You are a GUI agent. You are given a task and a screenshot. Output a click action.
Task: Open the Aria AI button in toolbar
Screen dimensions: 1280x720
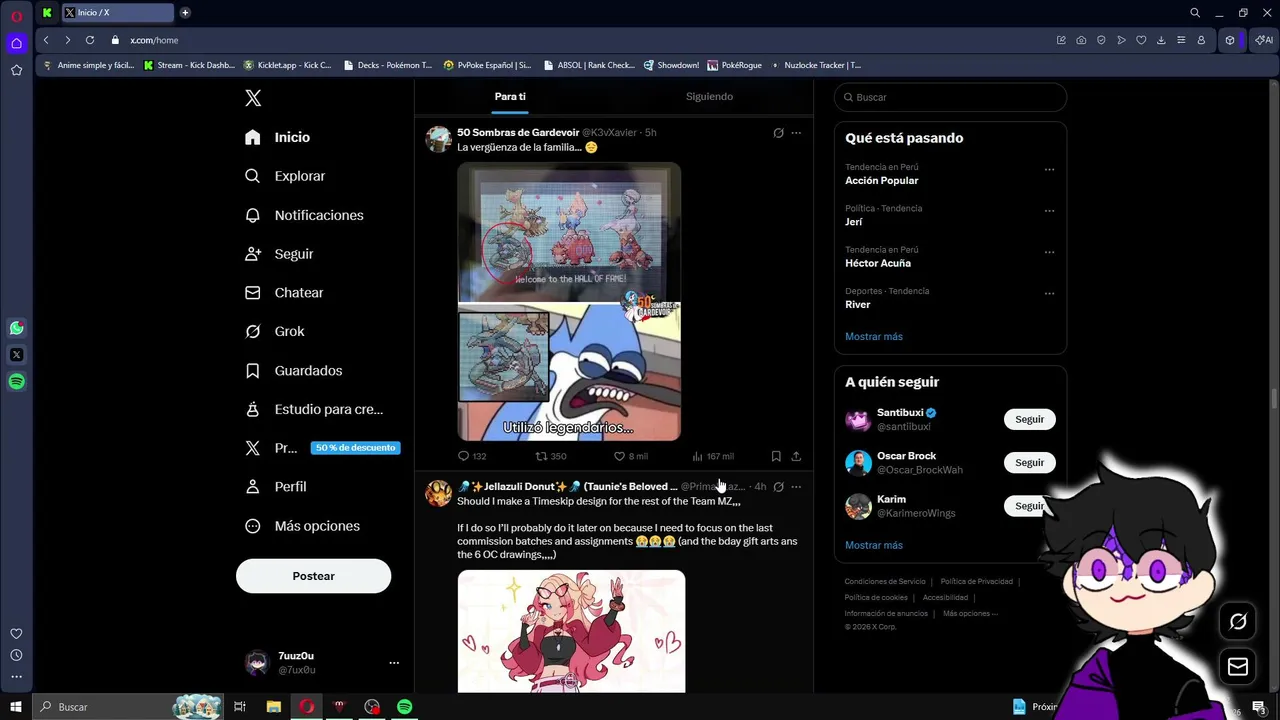1263,40
